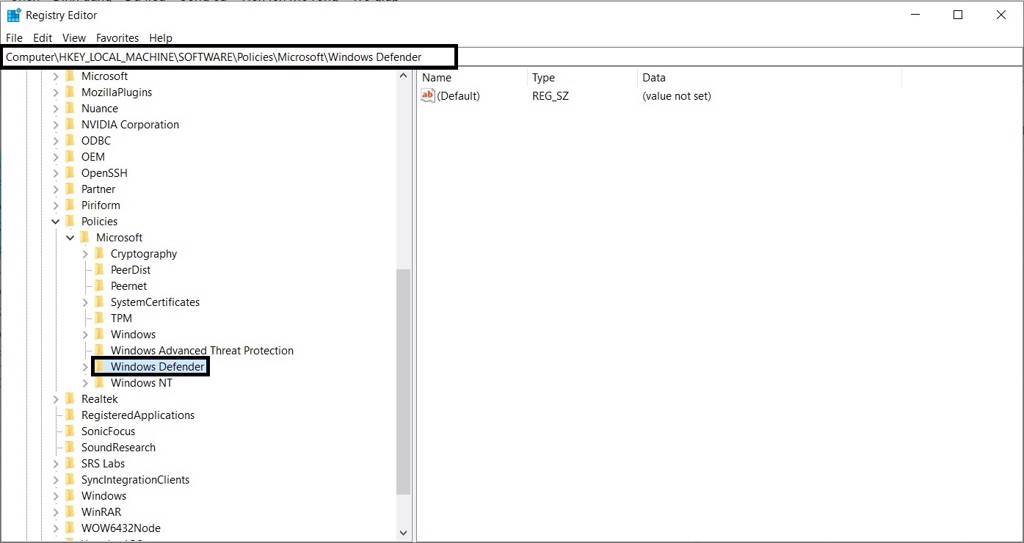This screenshot has height=543, width=1024.
Task: Expand the ODBC key
Action: tap(56, 140)
